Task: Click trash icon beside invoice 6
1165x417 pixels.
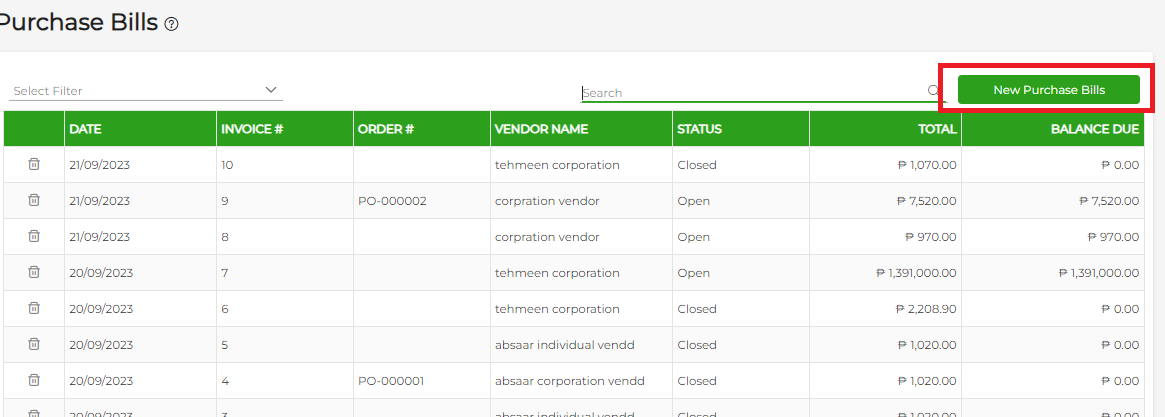Action: coord(34,308)
